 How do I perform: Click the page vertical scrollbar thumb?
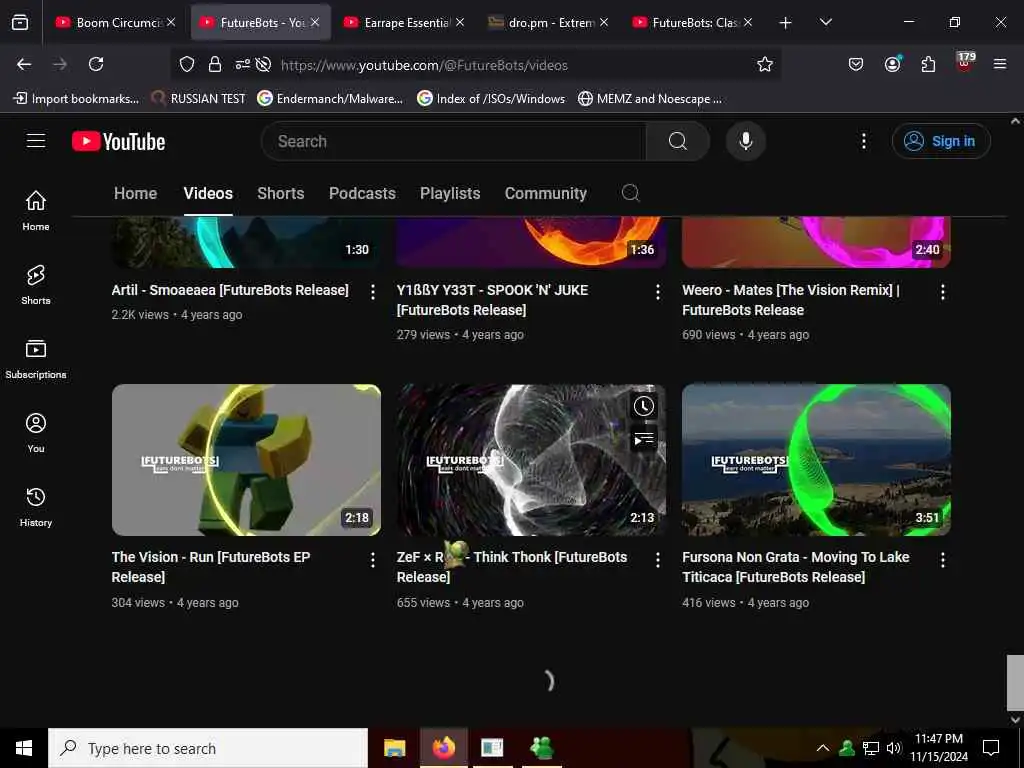click(x=1015, y=682)
